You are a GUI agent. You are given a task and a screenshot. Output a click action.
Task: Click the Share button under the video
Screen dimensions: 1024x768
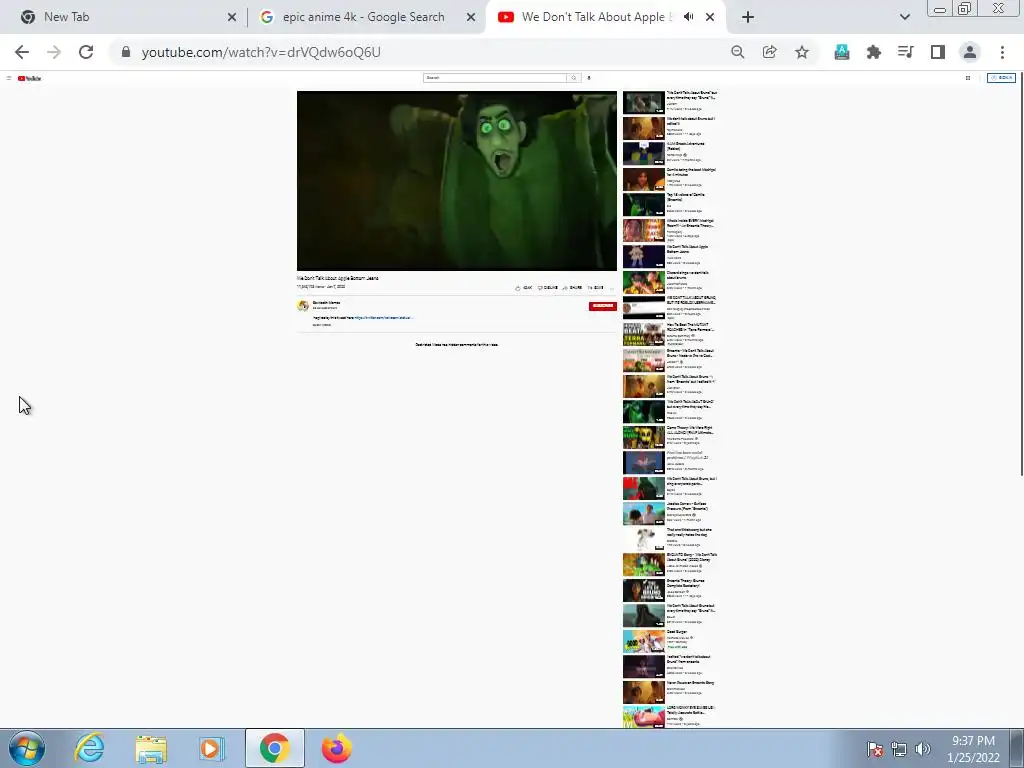[572, 287]
